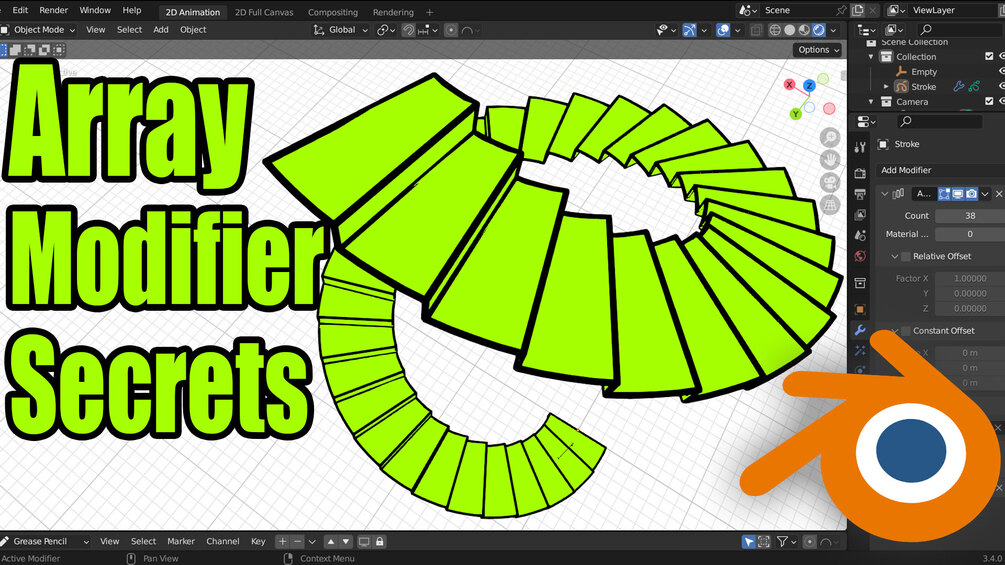Open the Options dropdown in the viewport
This screenshot has height=565, width=1005.
tap(818, 49)
